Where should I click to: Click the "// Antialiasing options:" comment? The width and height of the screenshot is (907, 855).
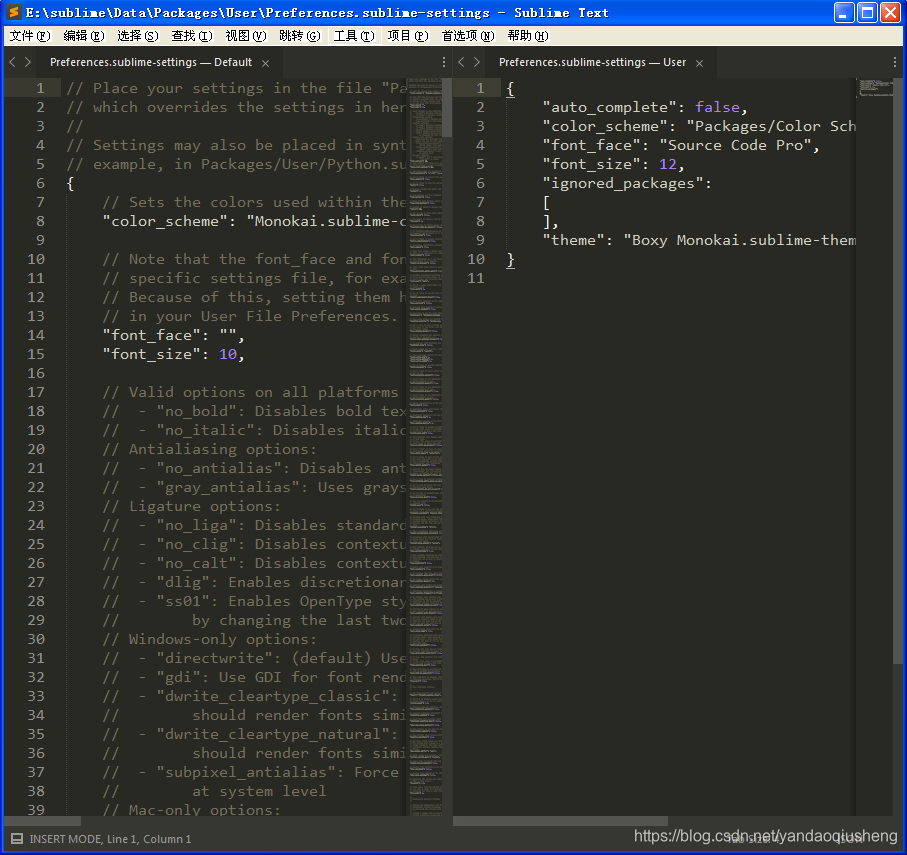tap(209, 449)
